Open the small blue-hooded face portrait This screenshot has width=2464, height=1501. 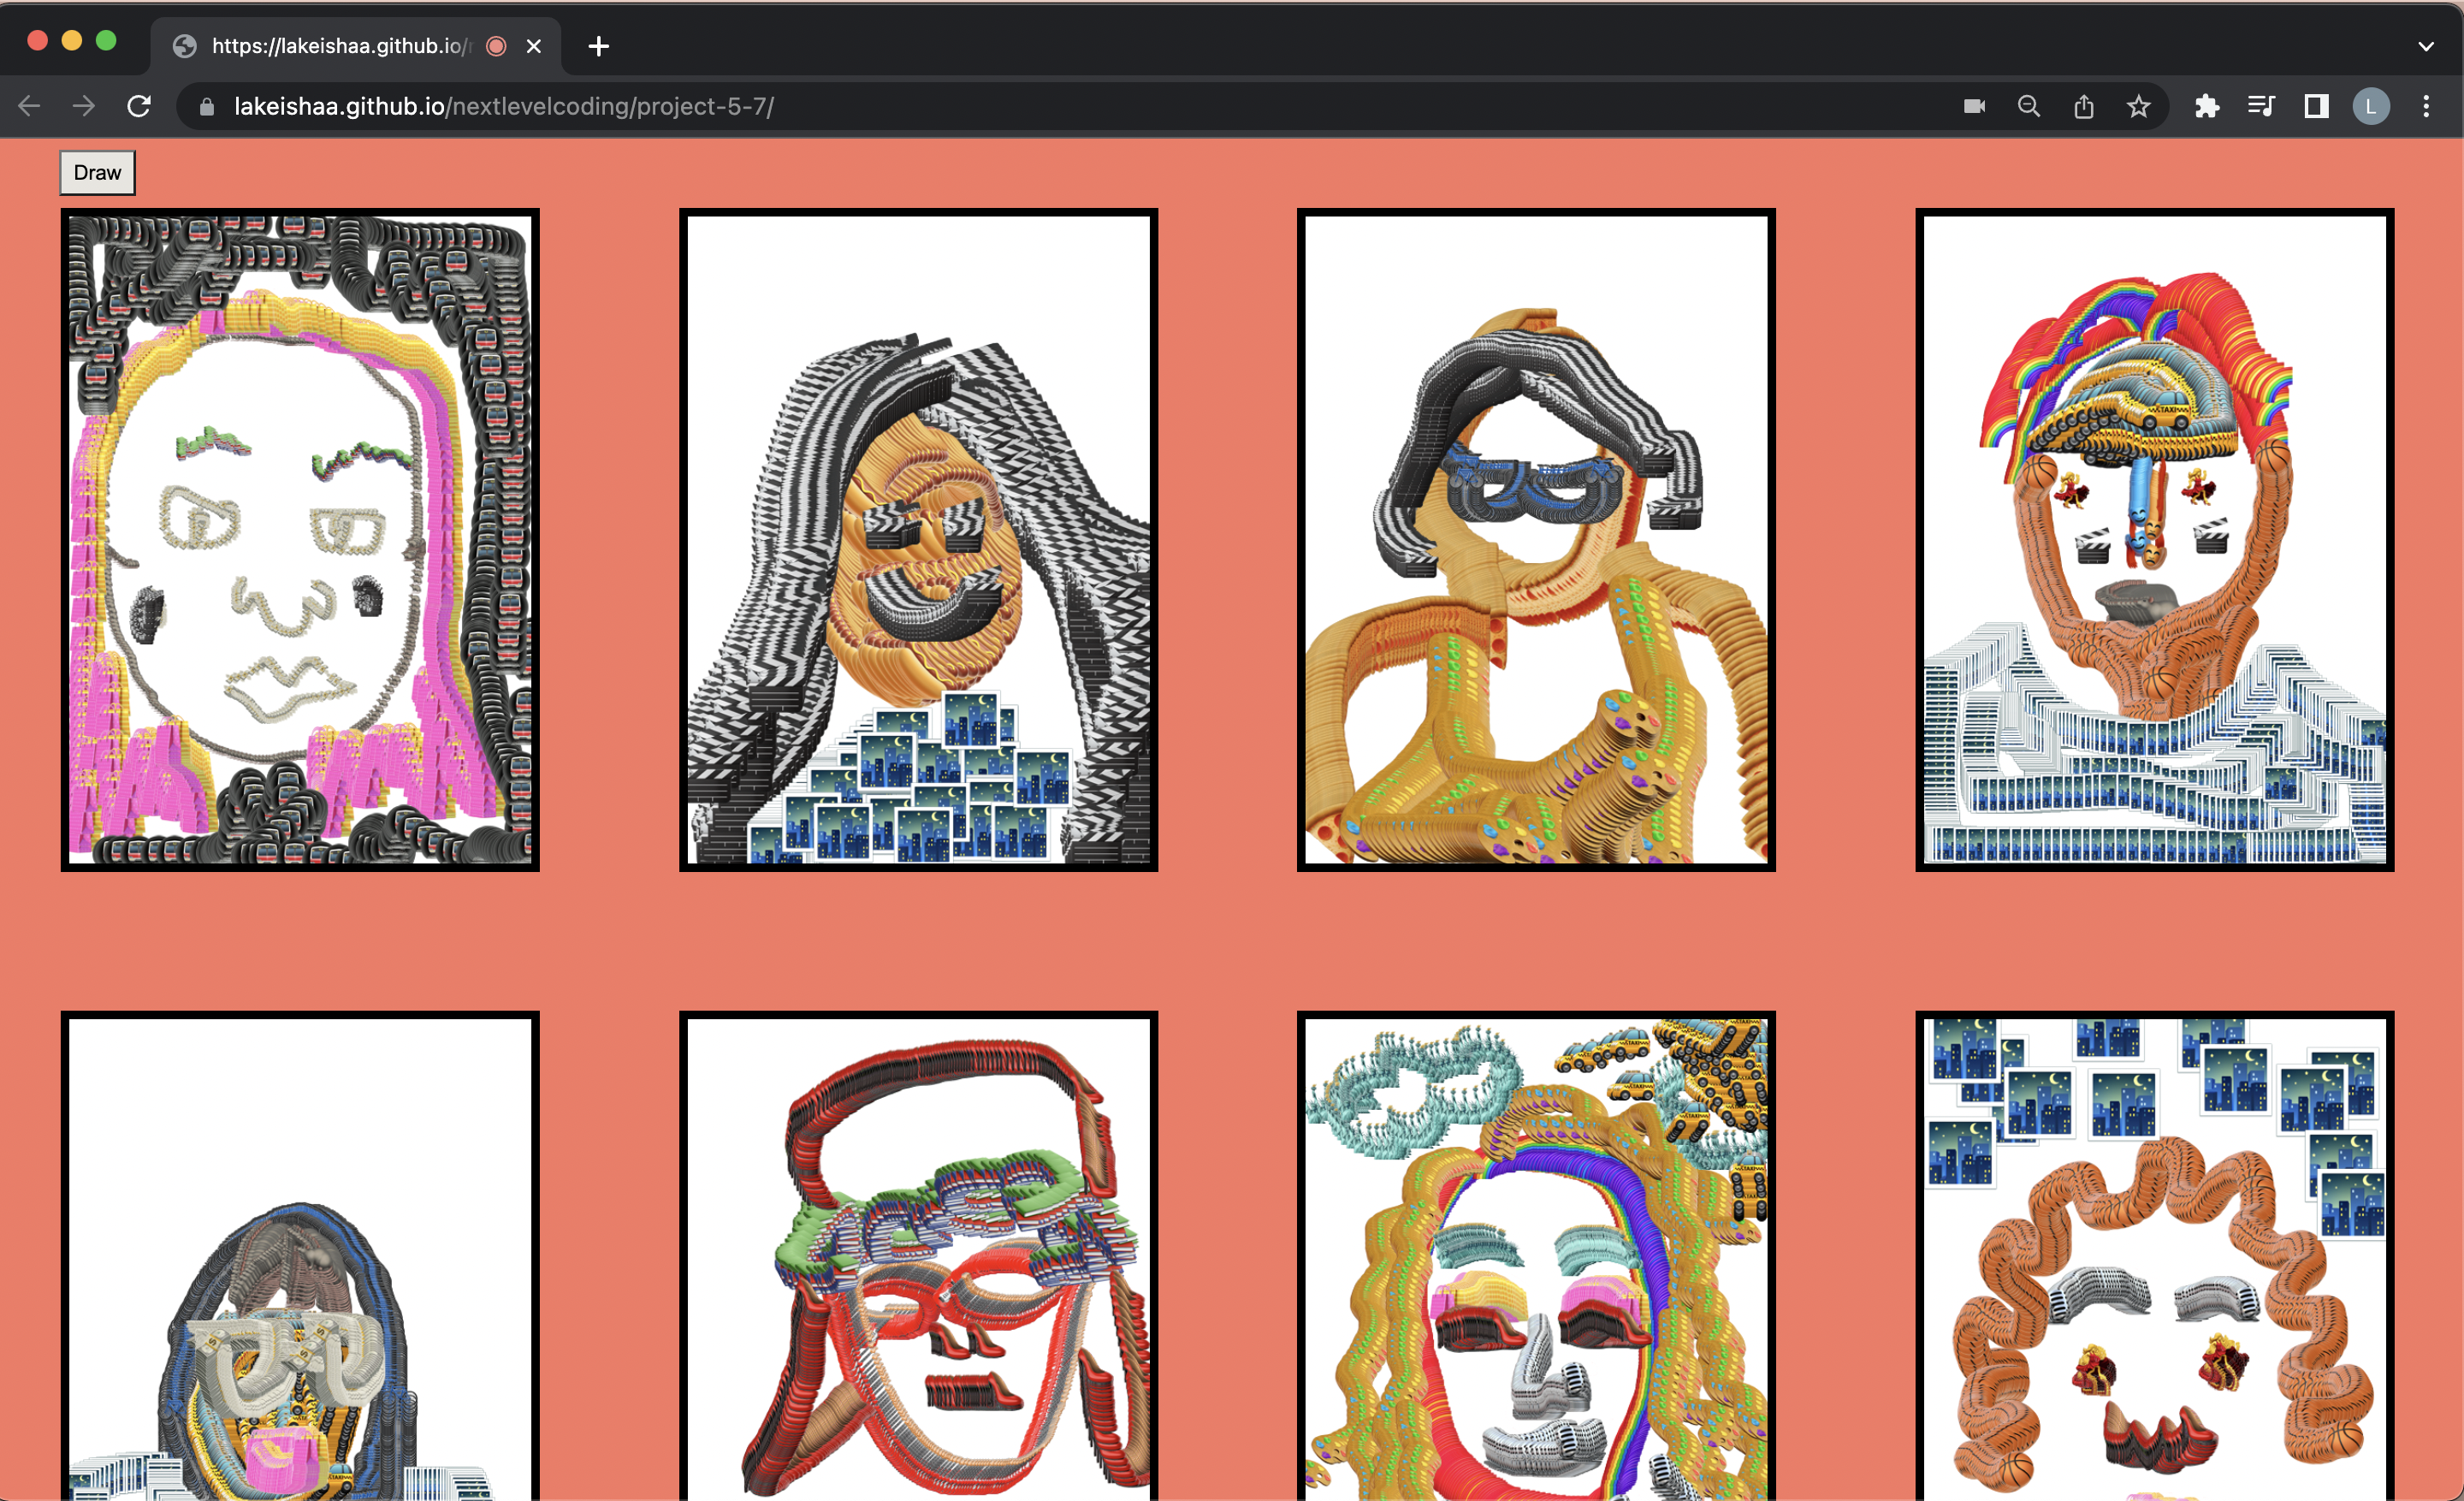300,1256
